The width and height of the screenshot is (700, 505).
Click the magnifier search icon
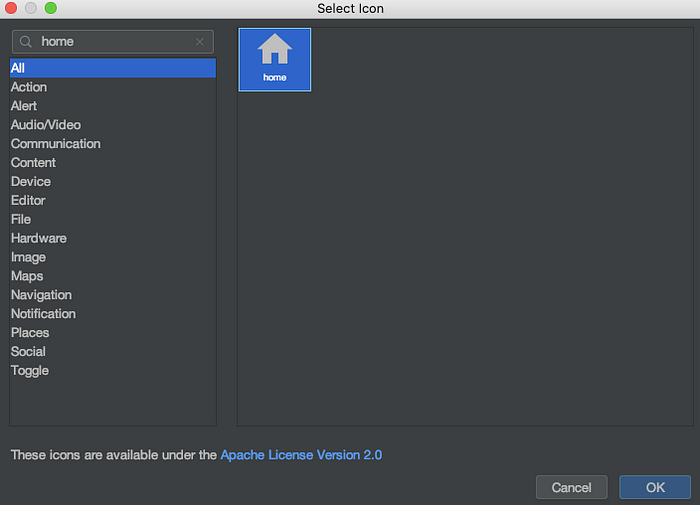pos(26,42)
